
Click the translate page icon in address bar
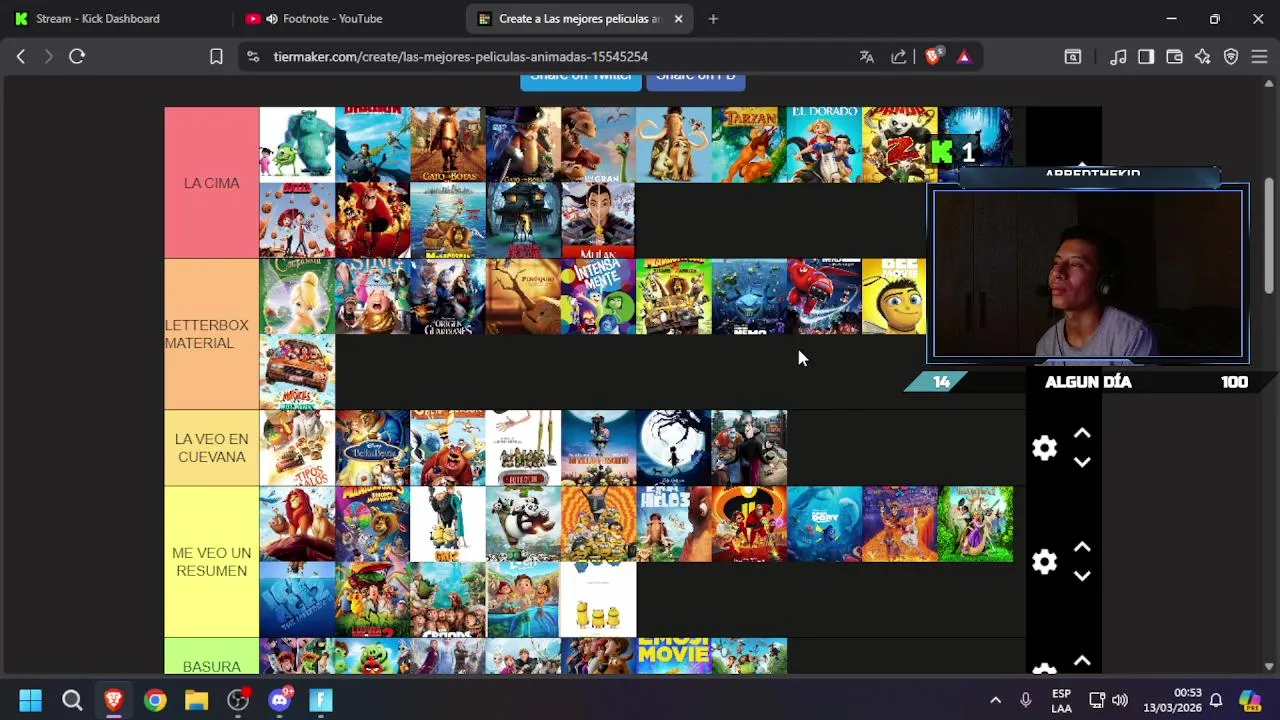867,57
